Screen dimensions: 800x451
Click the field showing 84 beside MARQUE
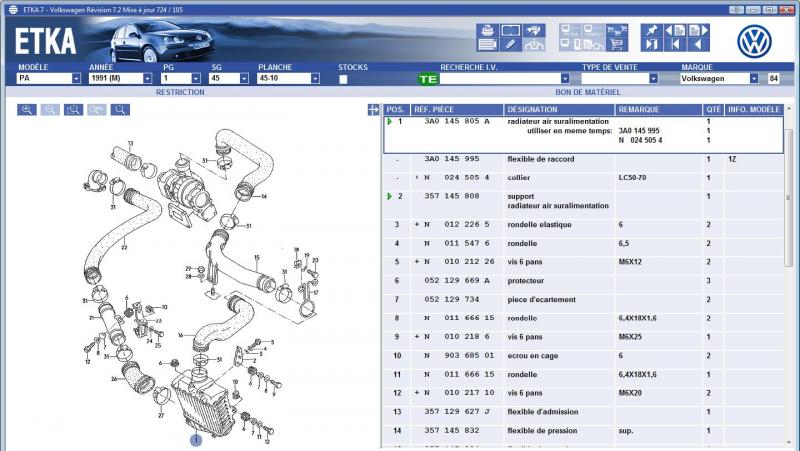click(774, 79)
